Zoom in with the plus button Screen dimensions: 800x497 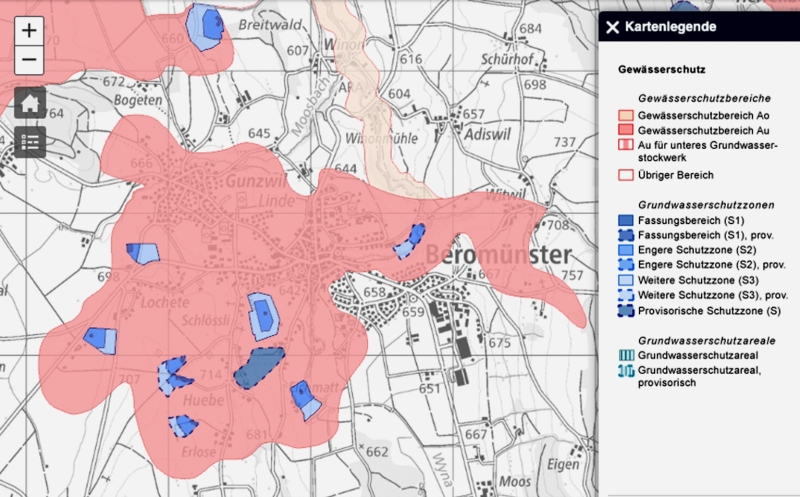point(29,30)
